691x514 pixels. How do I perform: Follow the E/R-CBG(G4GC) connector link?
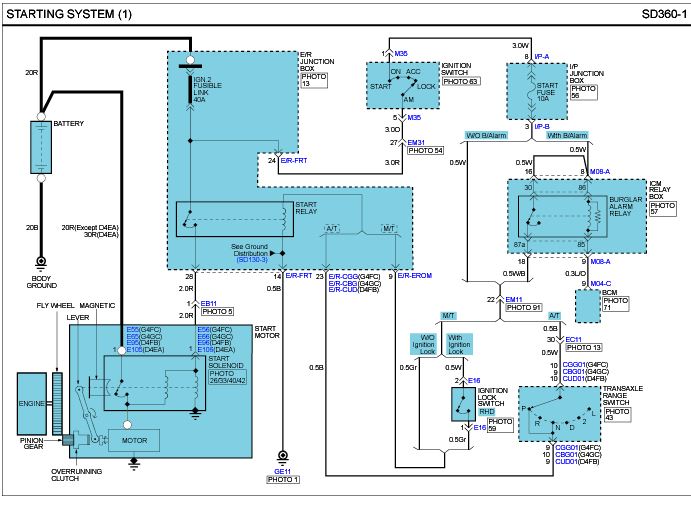point(354,283)
